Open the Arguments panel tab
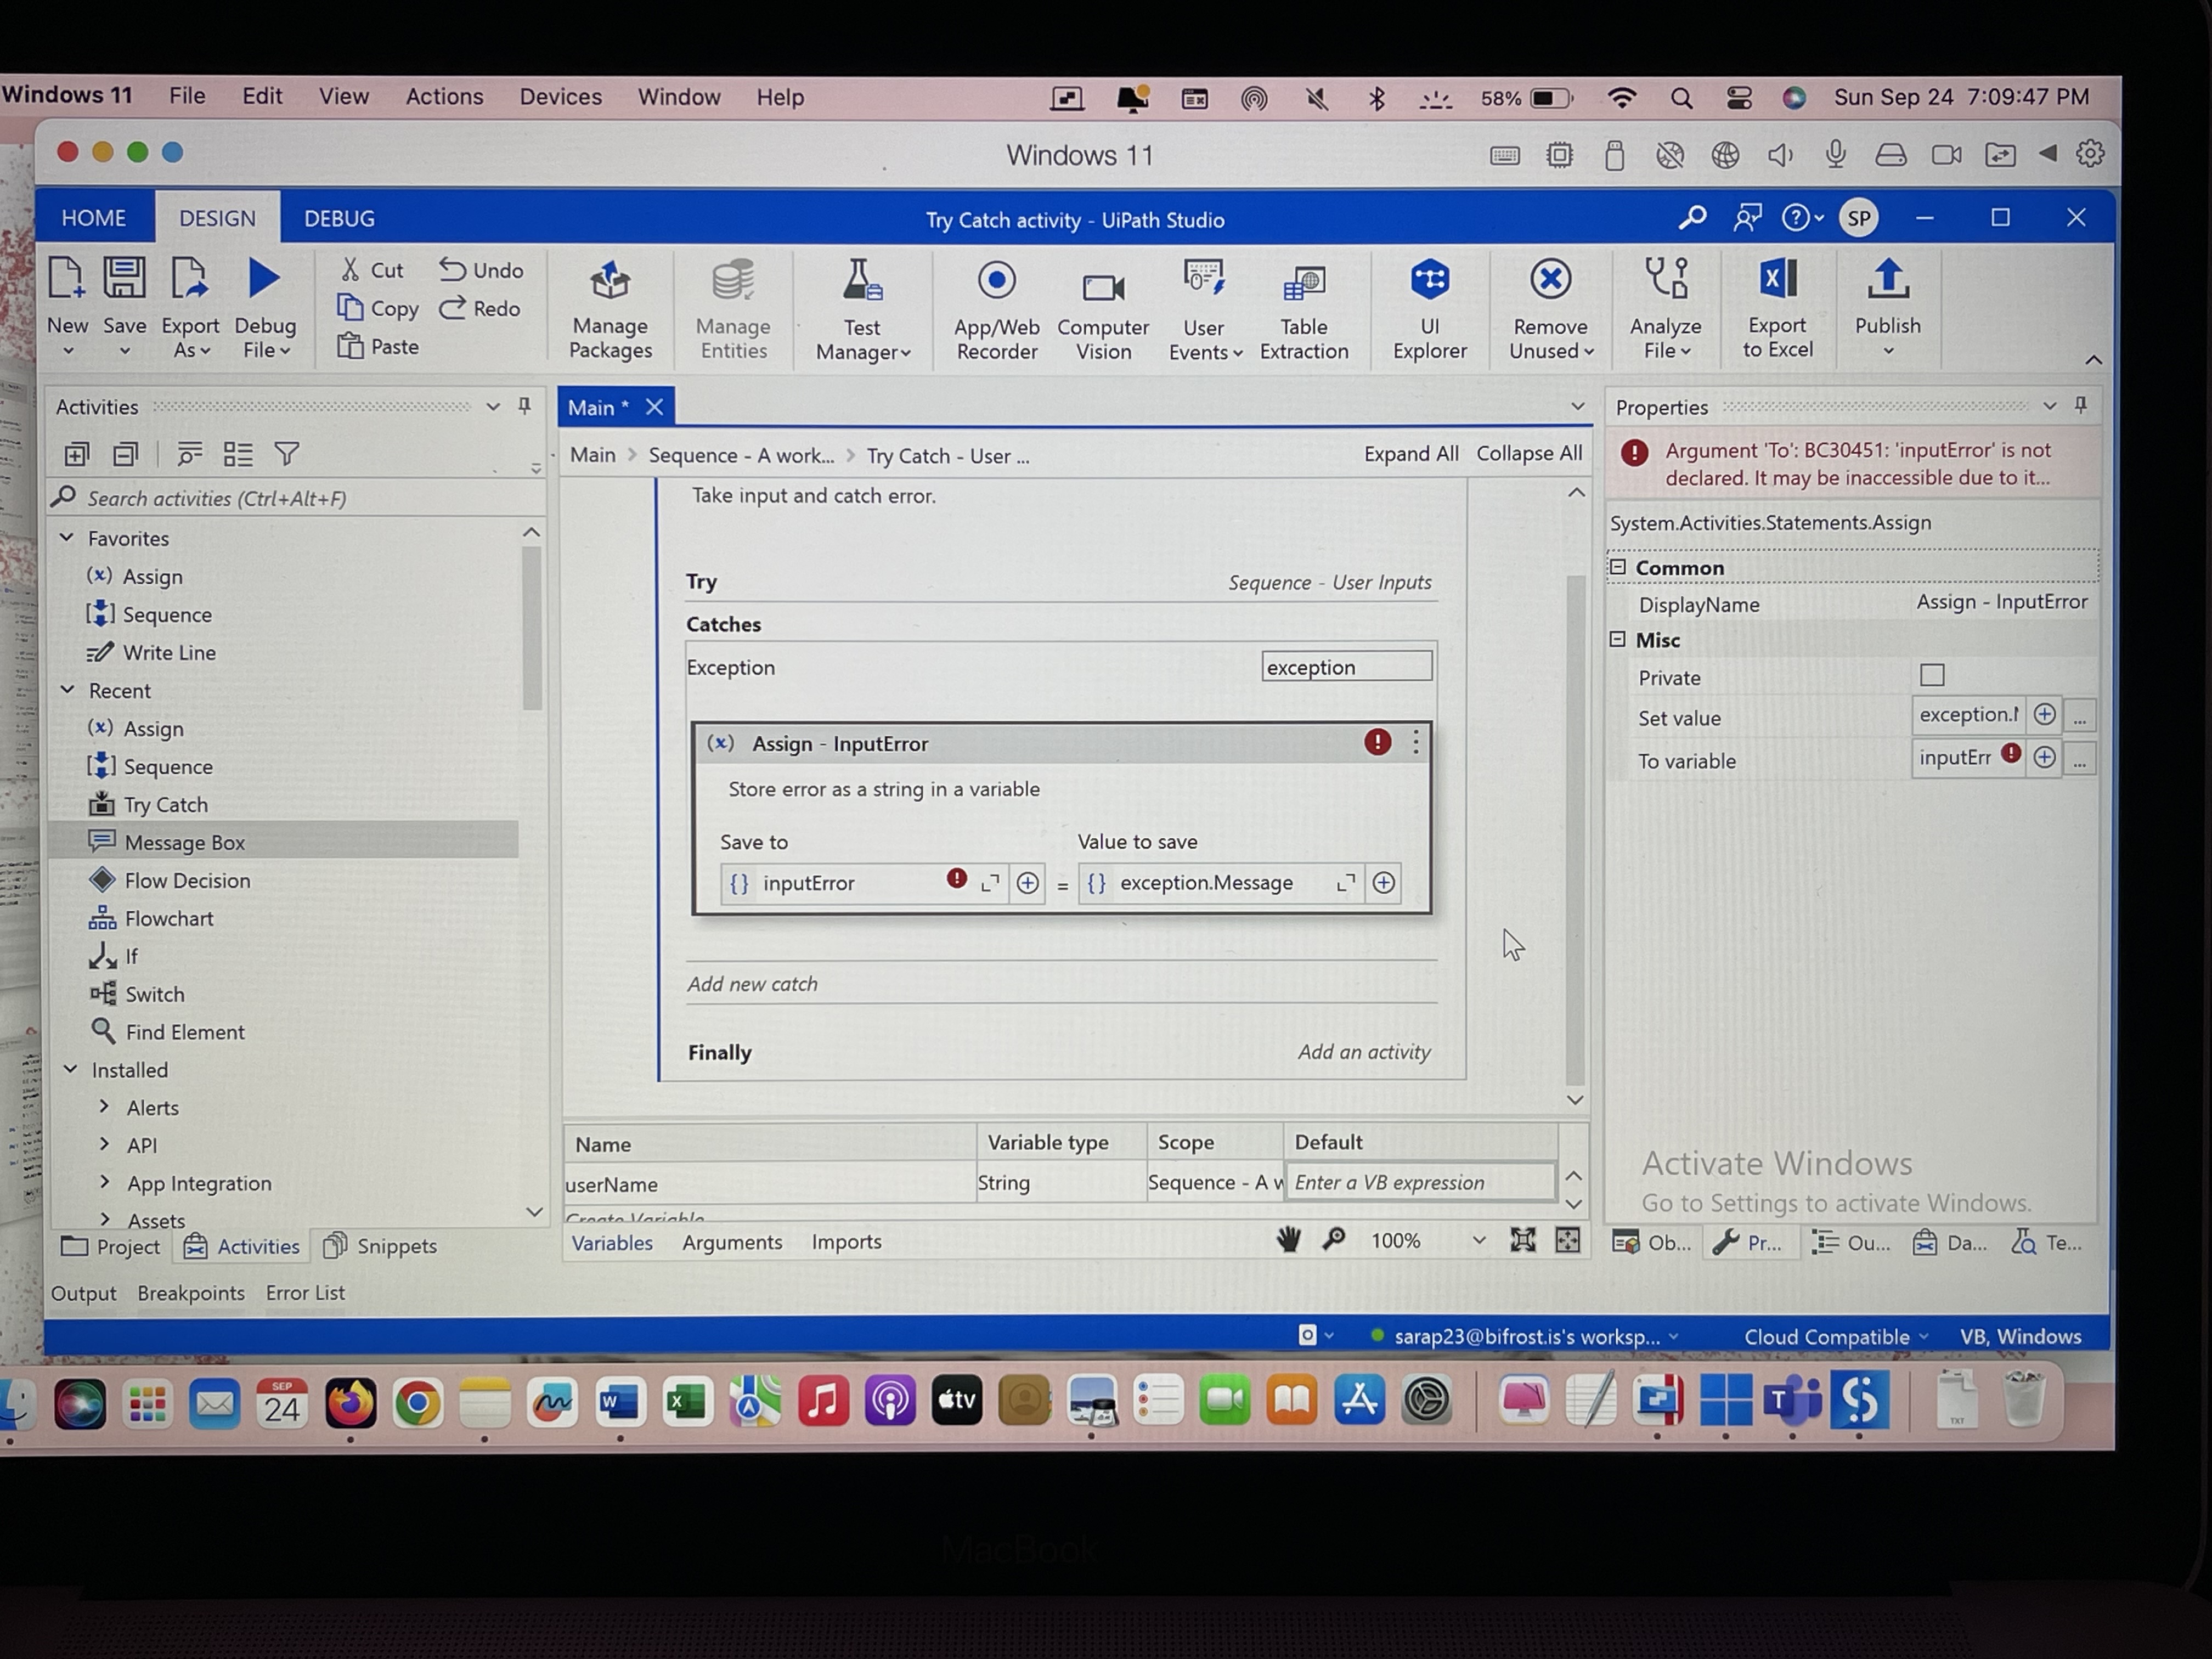The height and width of the screenshot is (1659, 2212). pos(732,1242)
